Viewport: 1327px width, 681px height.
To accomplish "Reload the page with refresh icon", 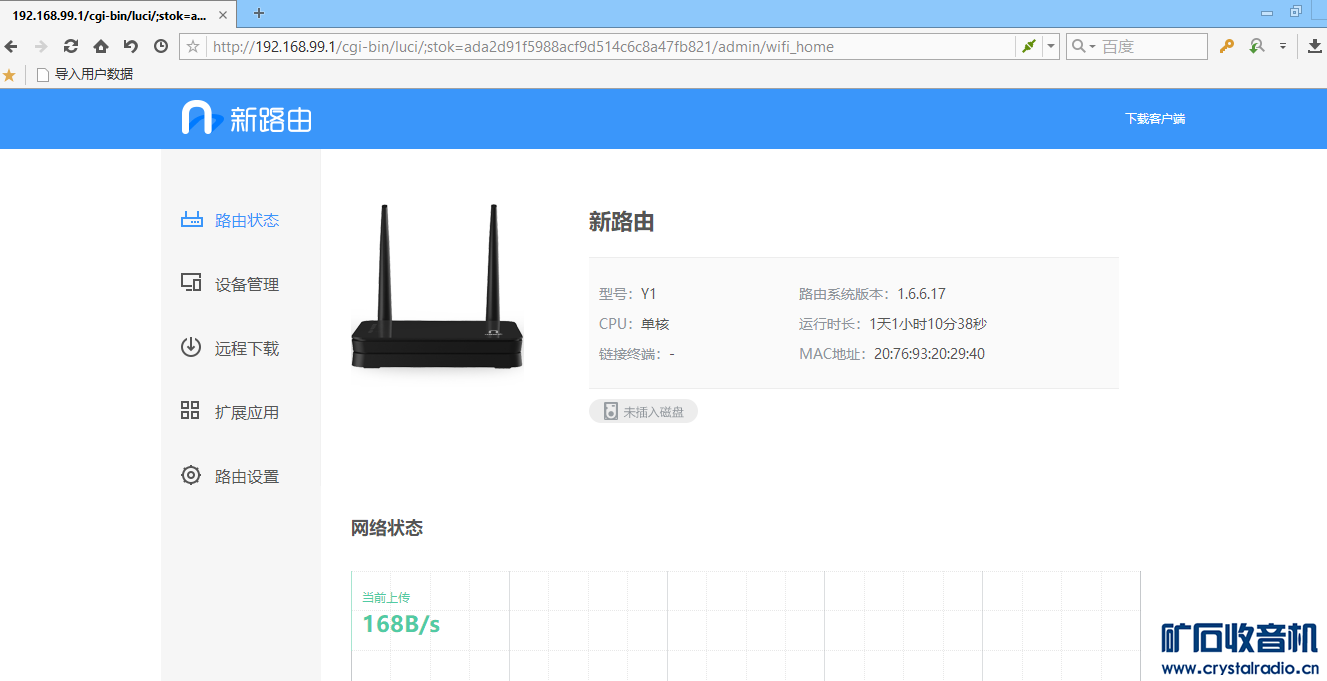I will [71, 46].
